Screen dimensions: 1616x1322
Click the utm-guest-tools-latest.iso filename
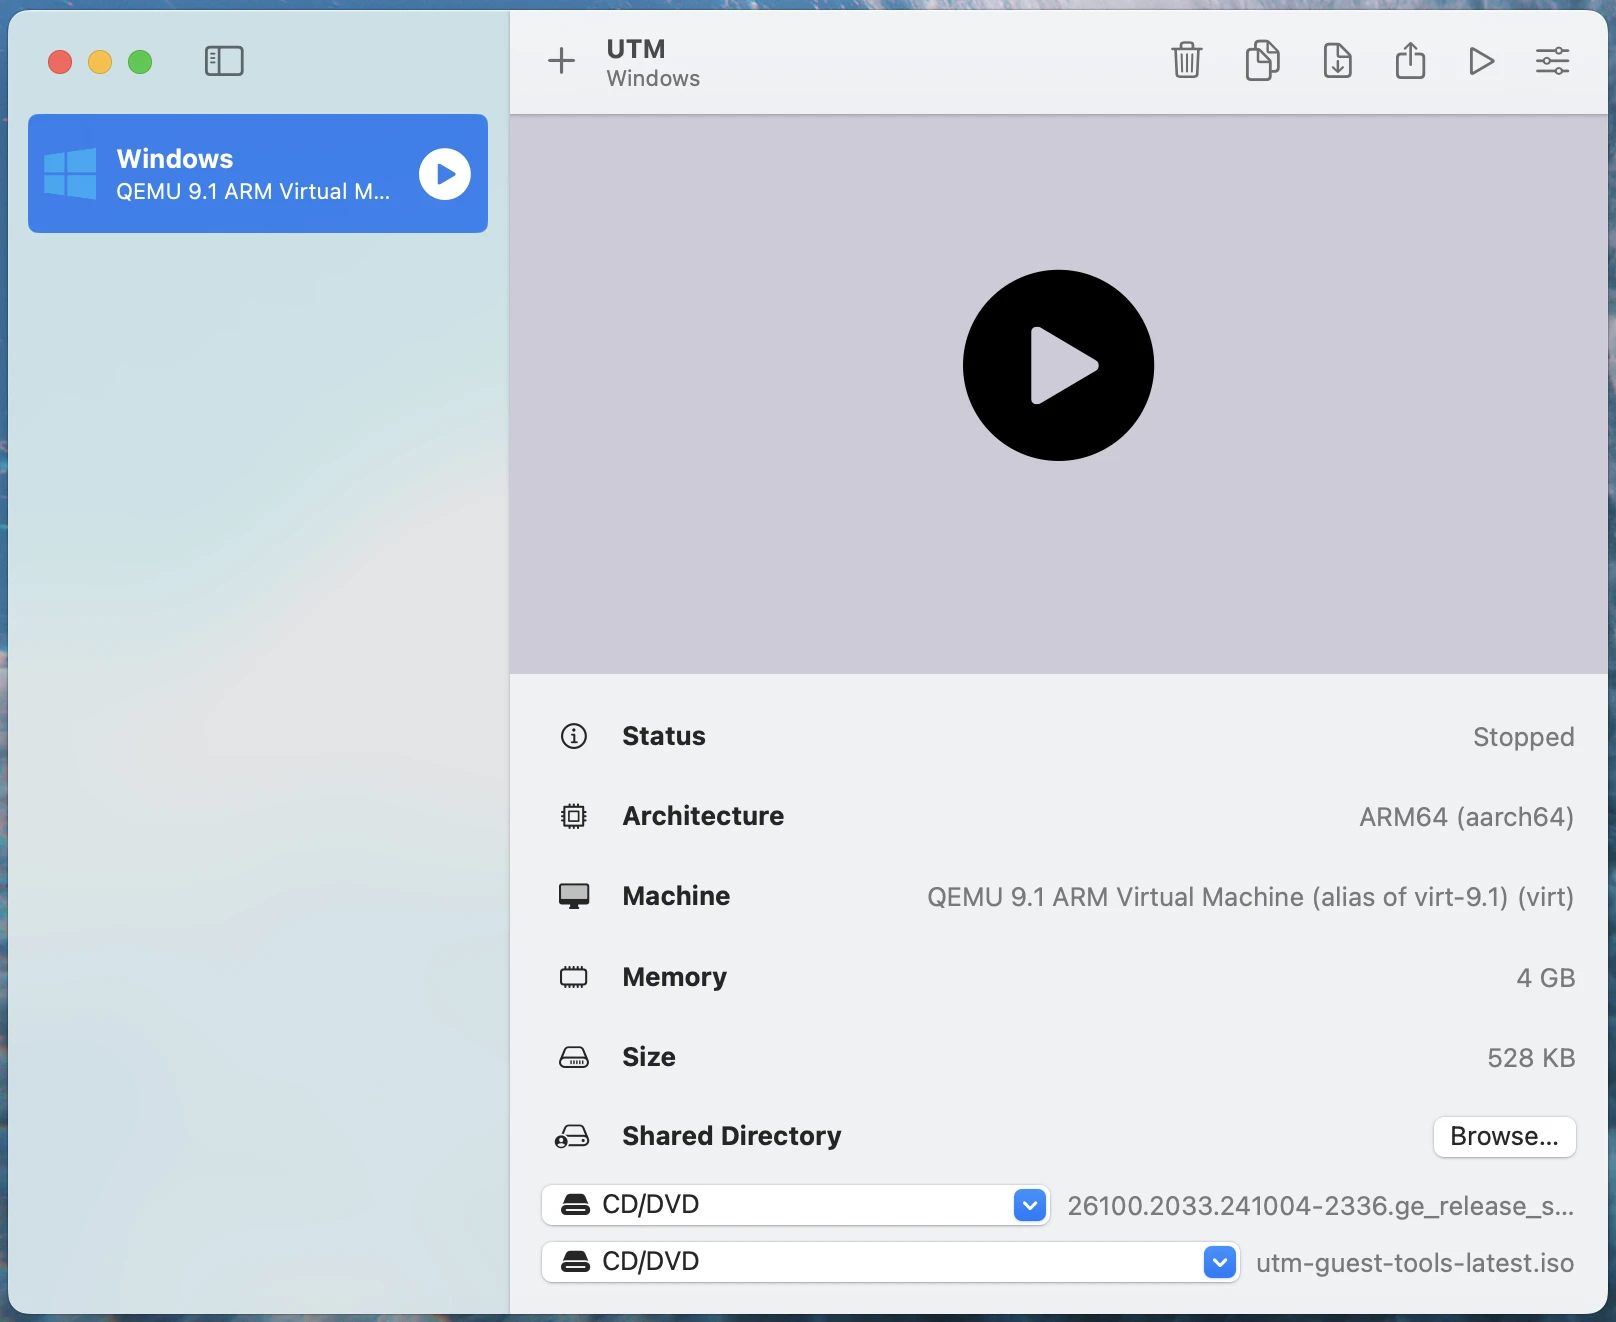(1415, 1263)
